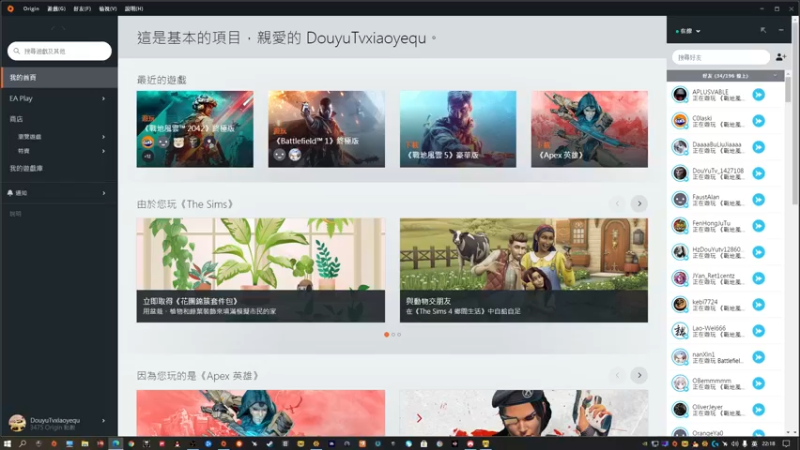Open the 花團錦簇套件包 promotion card
The height and width of the screenshot is (450, 800).
(261, 270)
